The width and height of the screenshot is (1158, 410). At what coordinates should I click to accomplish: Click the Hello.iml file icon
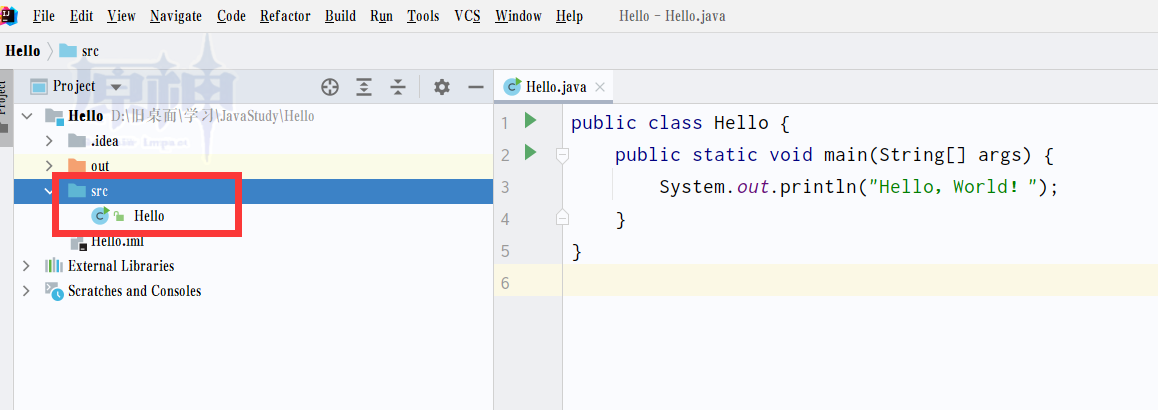[x=78, y=243]
